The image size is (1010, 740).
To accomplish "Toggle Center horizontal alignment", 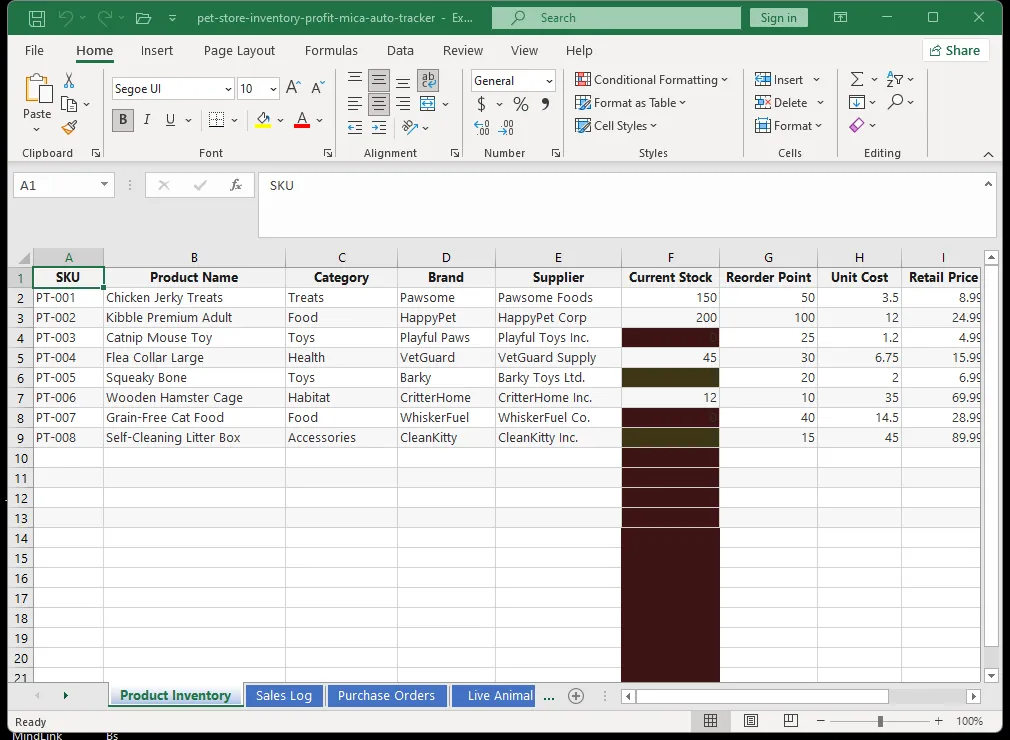I will tap(379, 104).
